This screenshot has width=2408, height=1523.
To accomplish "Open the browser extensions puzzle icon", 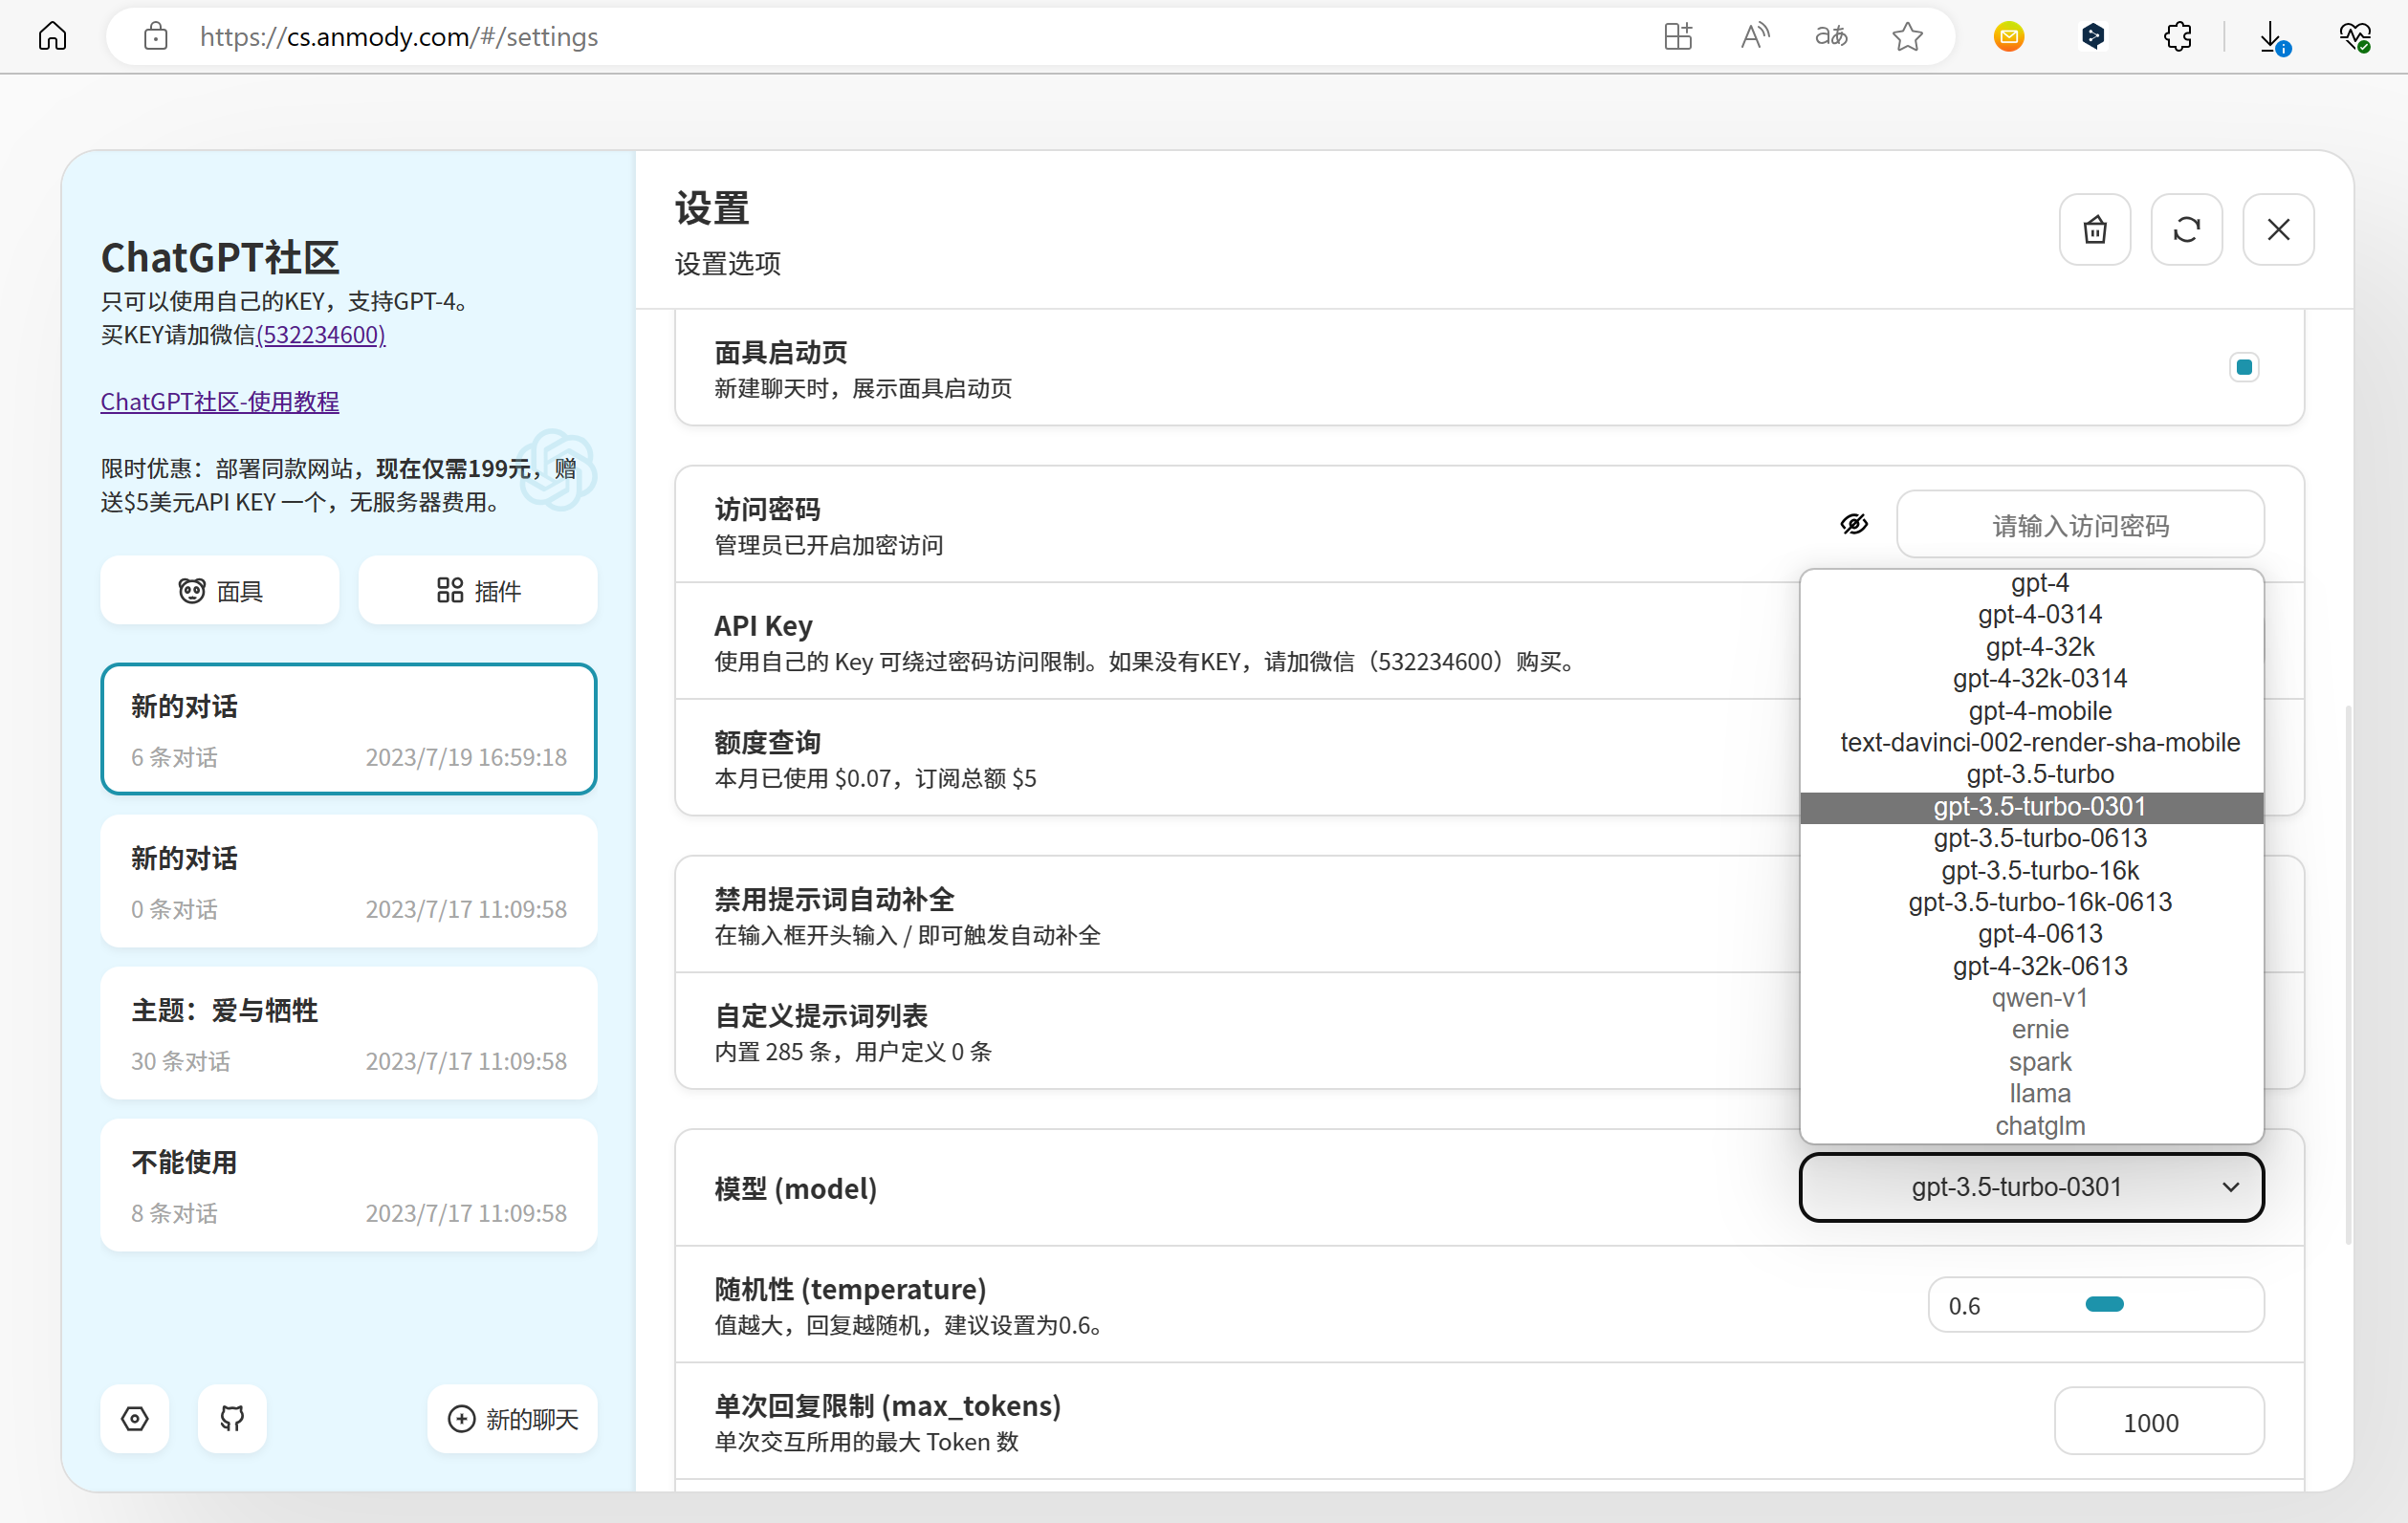I will click(x=2177, y=37).
